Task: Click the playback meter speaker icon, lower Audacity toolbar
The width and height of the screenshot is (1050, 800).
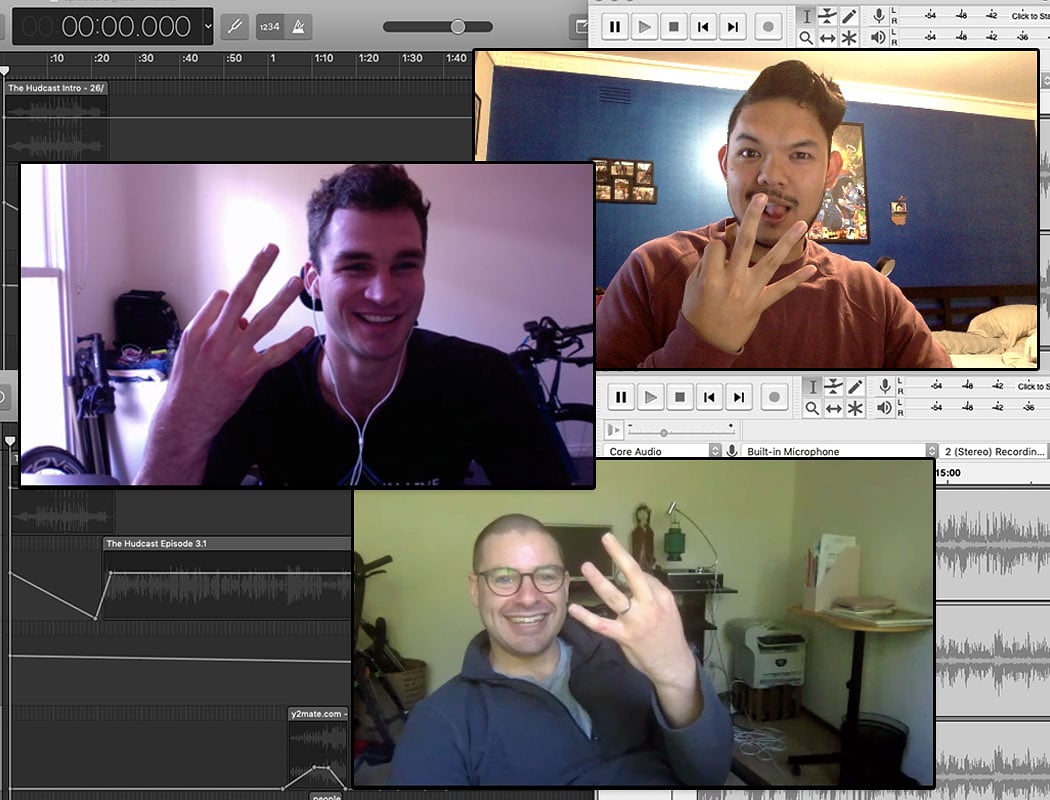Action: point(885,407)
